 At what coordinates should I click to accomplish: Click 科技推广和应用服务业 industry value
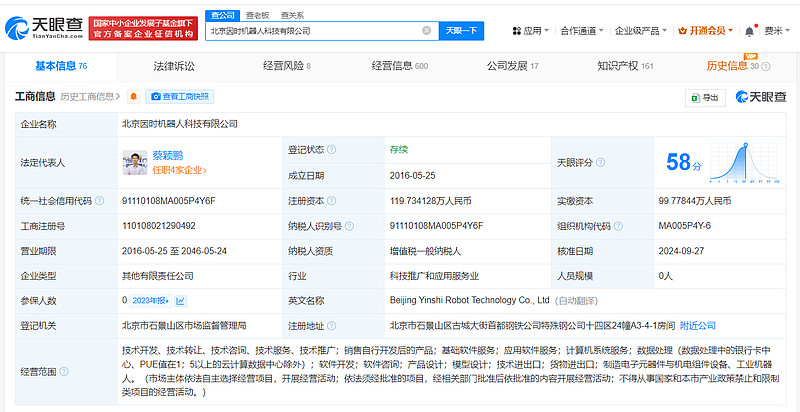point(434,276)
